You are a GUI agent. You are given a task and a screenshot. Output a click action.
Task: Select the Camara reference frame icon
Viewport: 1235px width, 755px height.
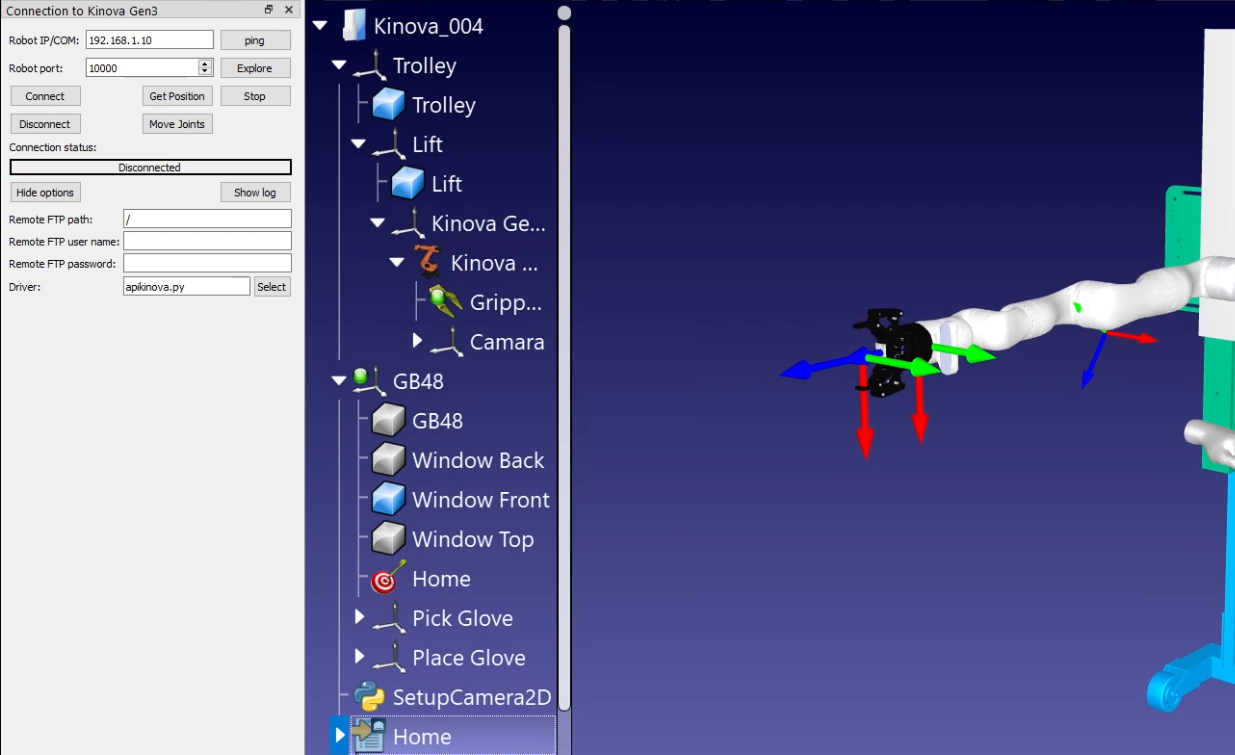pos(447,342)
